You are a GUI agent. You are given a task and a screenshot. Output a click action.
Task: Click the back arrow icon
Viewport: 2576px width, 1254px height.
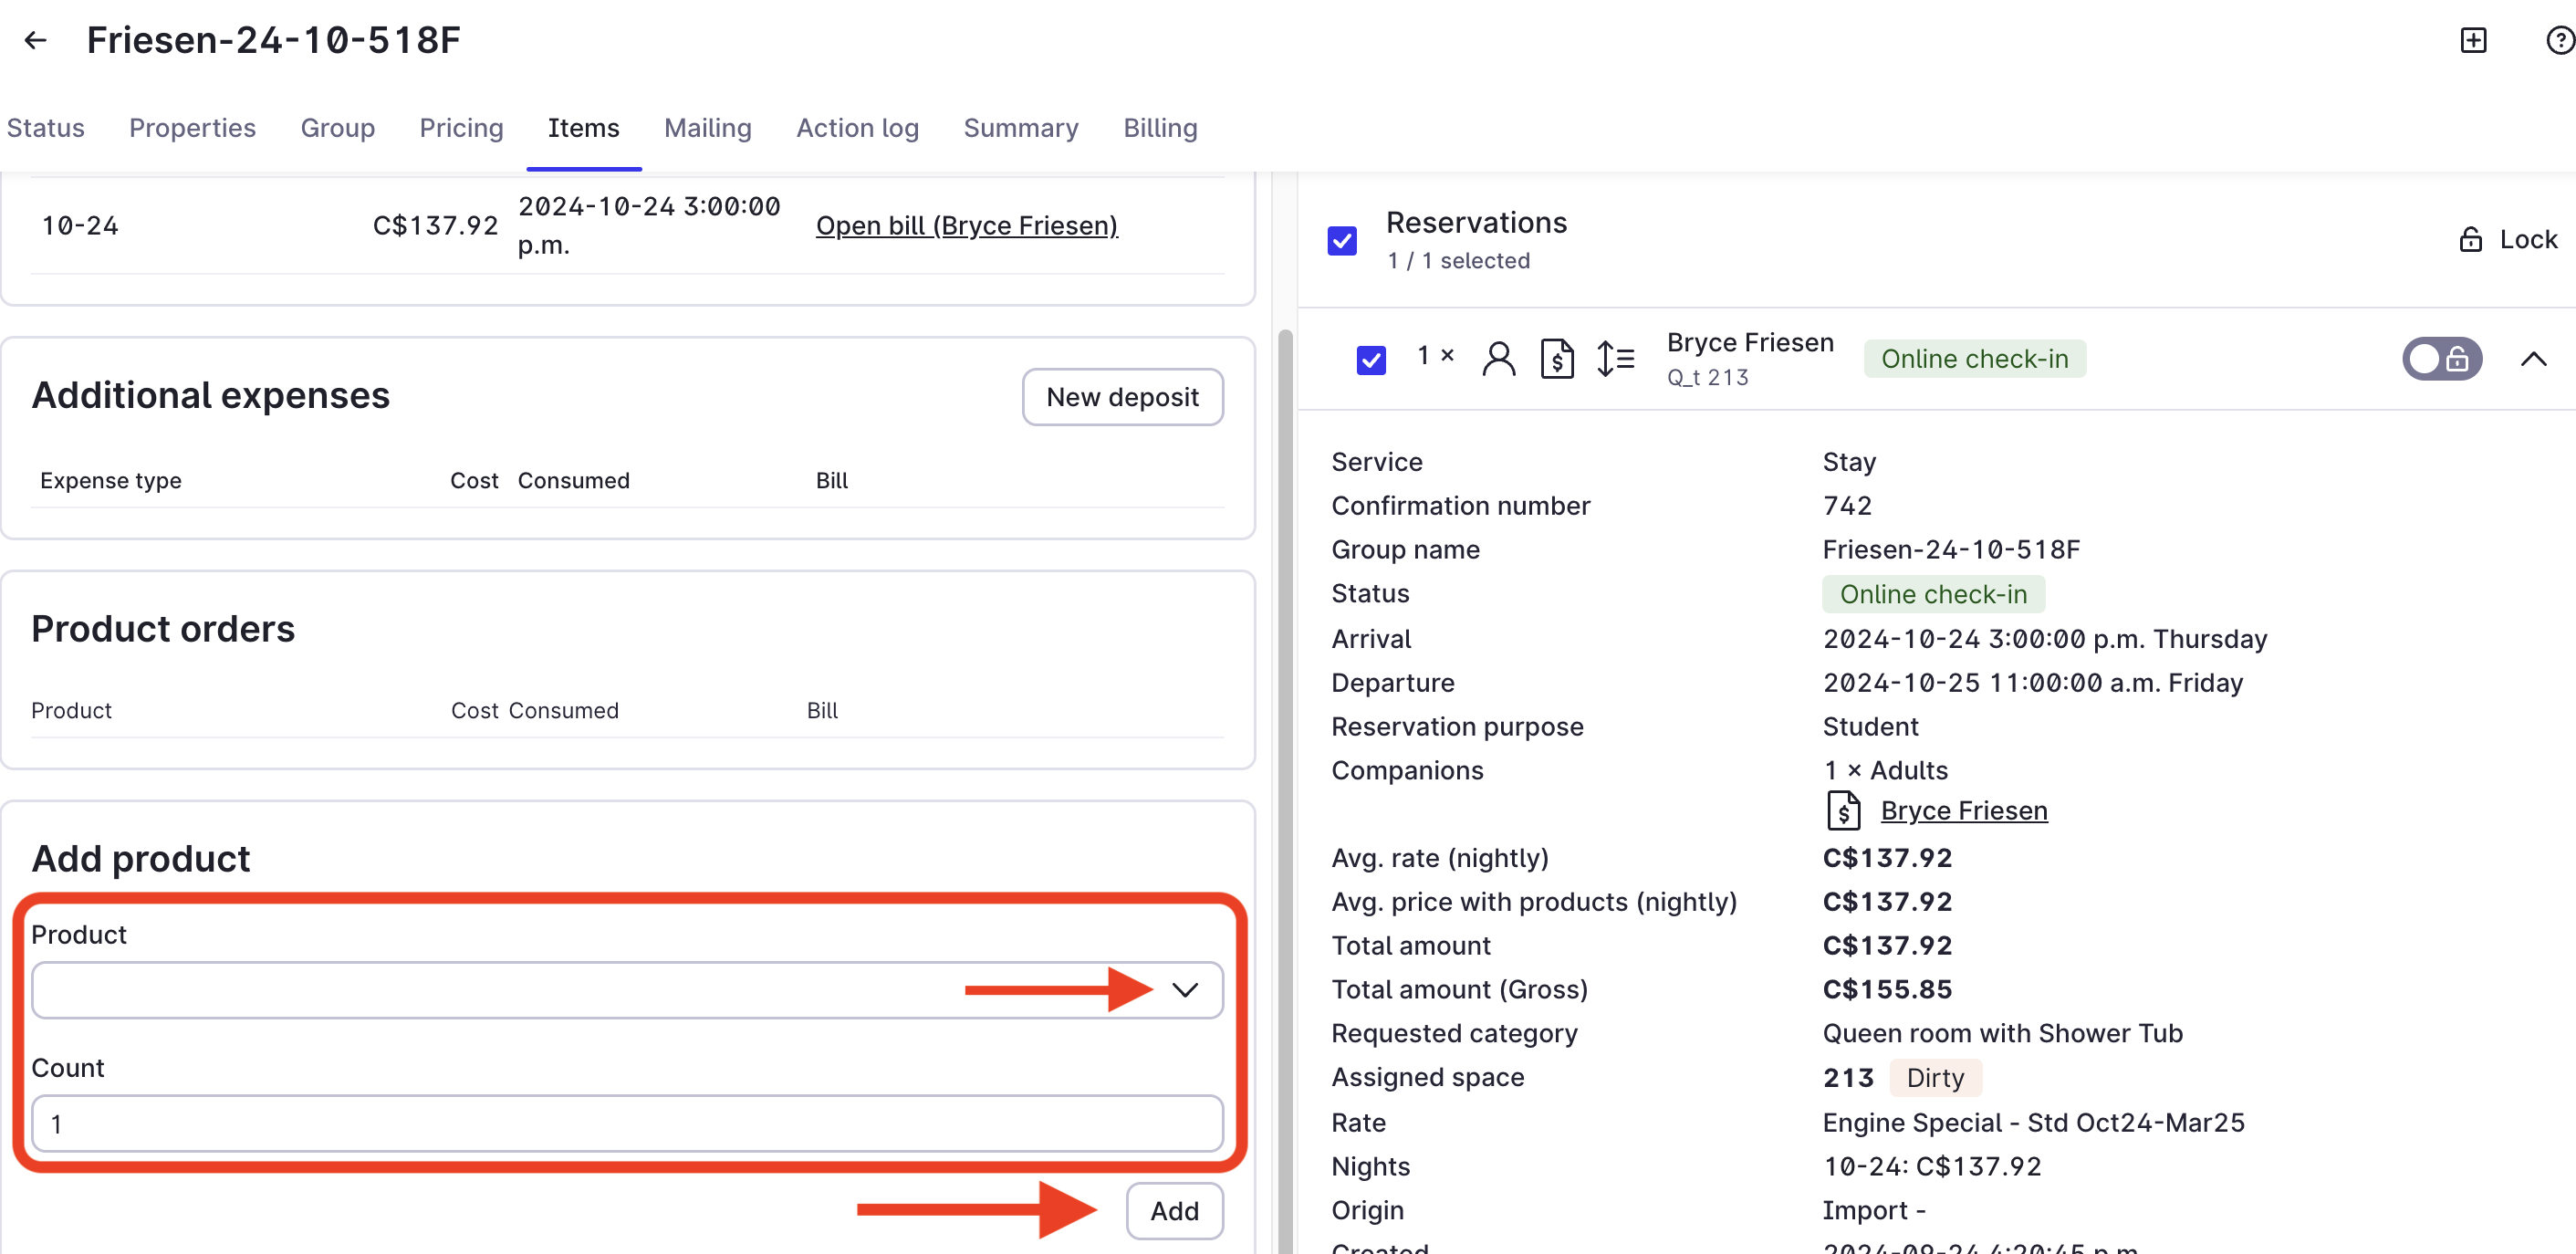tap(36, 40)
